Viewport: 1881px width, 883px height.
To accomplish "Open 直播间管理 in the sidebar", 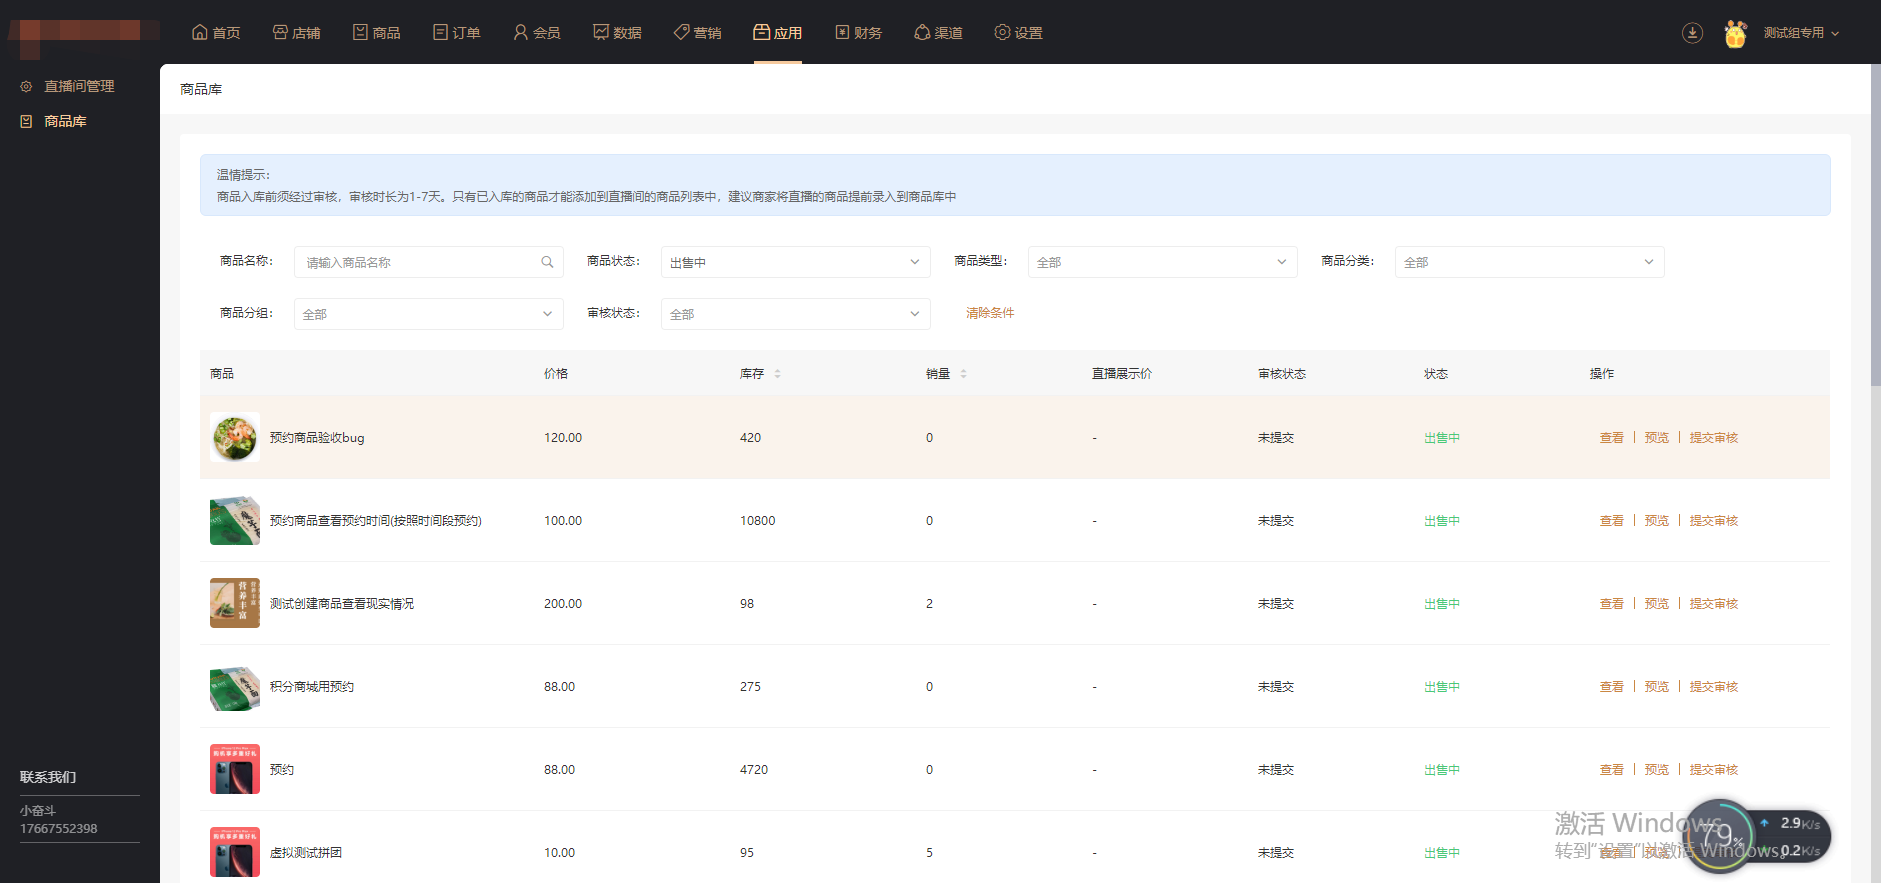I will coord(78,87).
